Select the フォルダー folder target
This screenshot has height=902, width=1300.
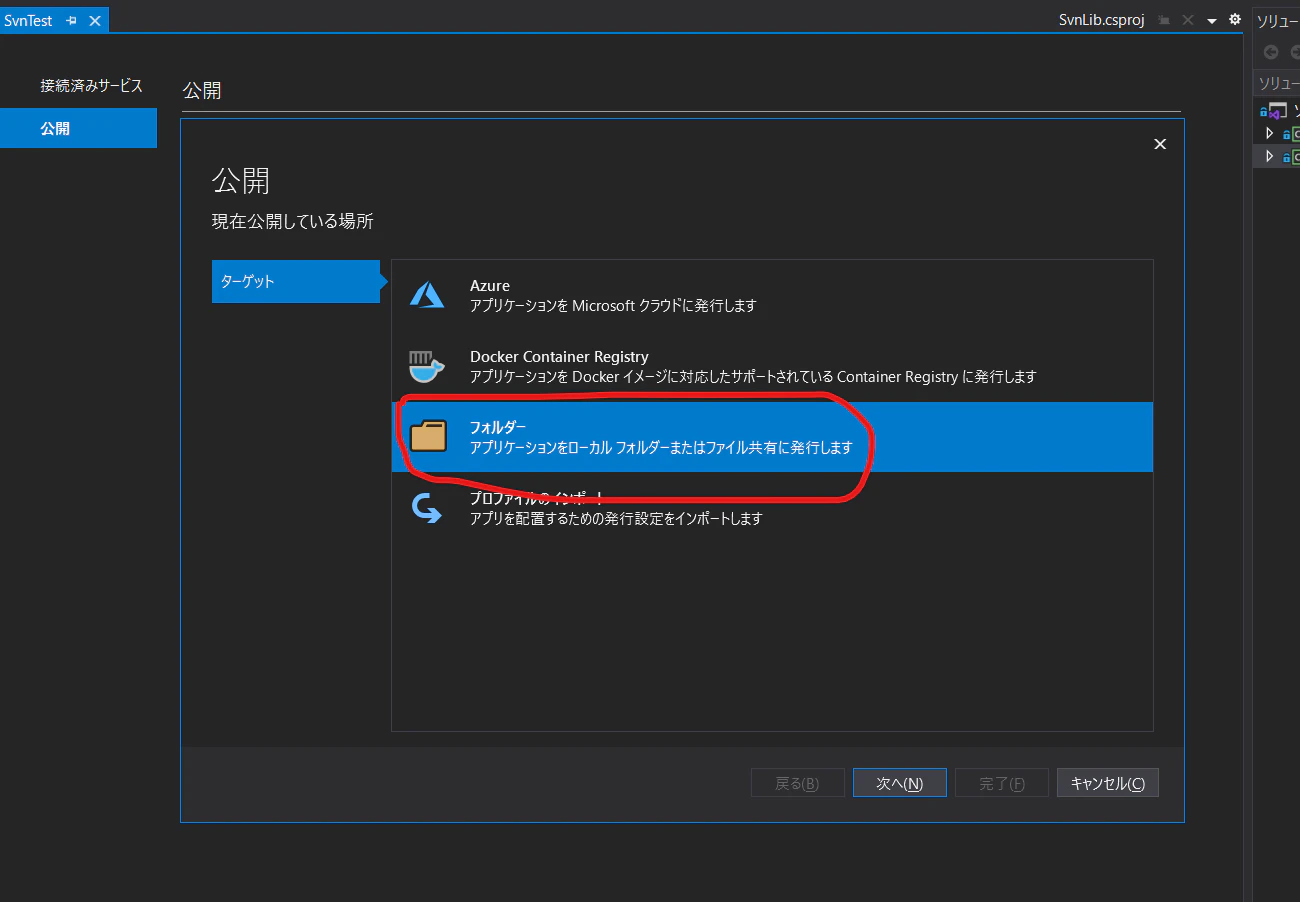pyautogui.click(x=772, y=437)
